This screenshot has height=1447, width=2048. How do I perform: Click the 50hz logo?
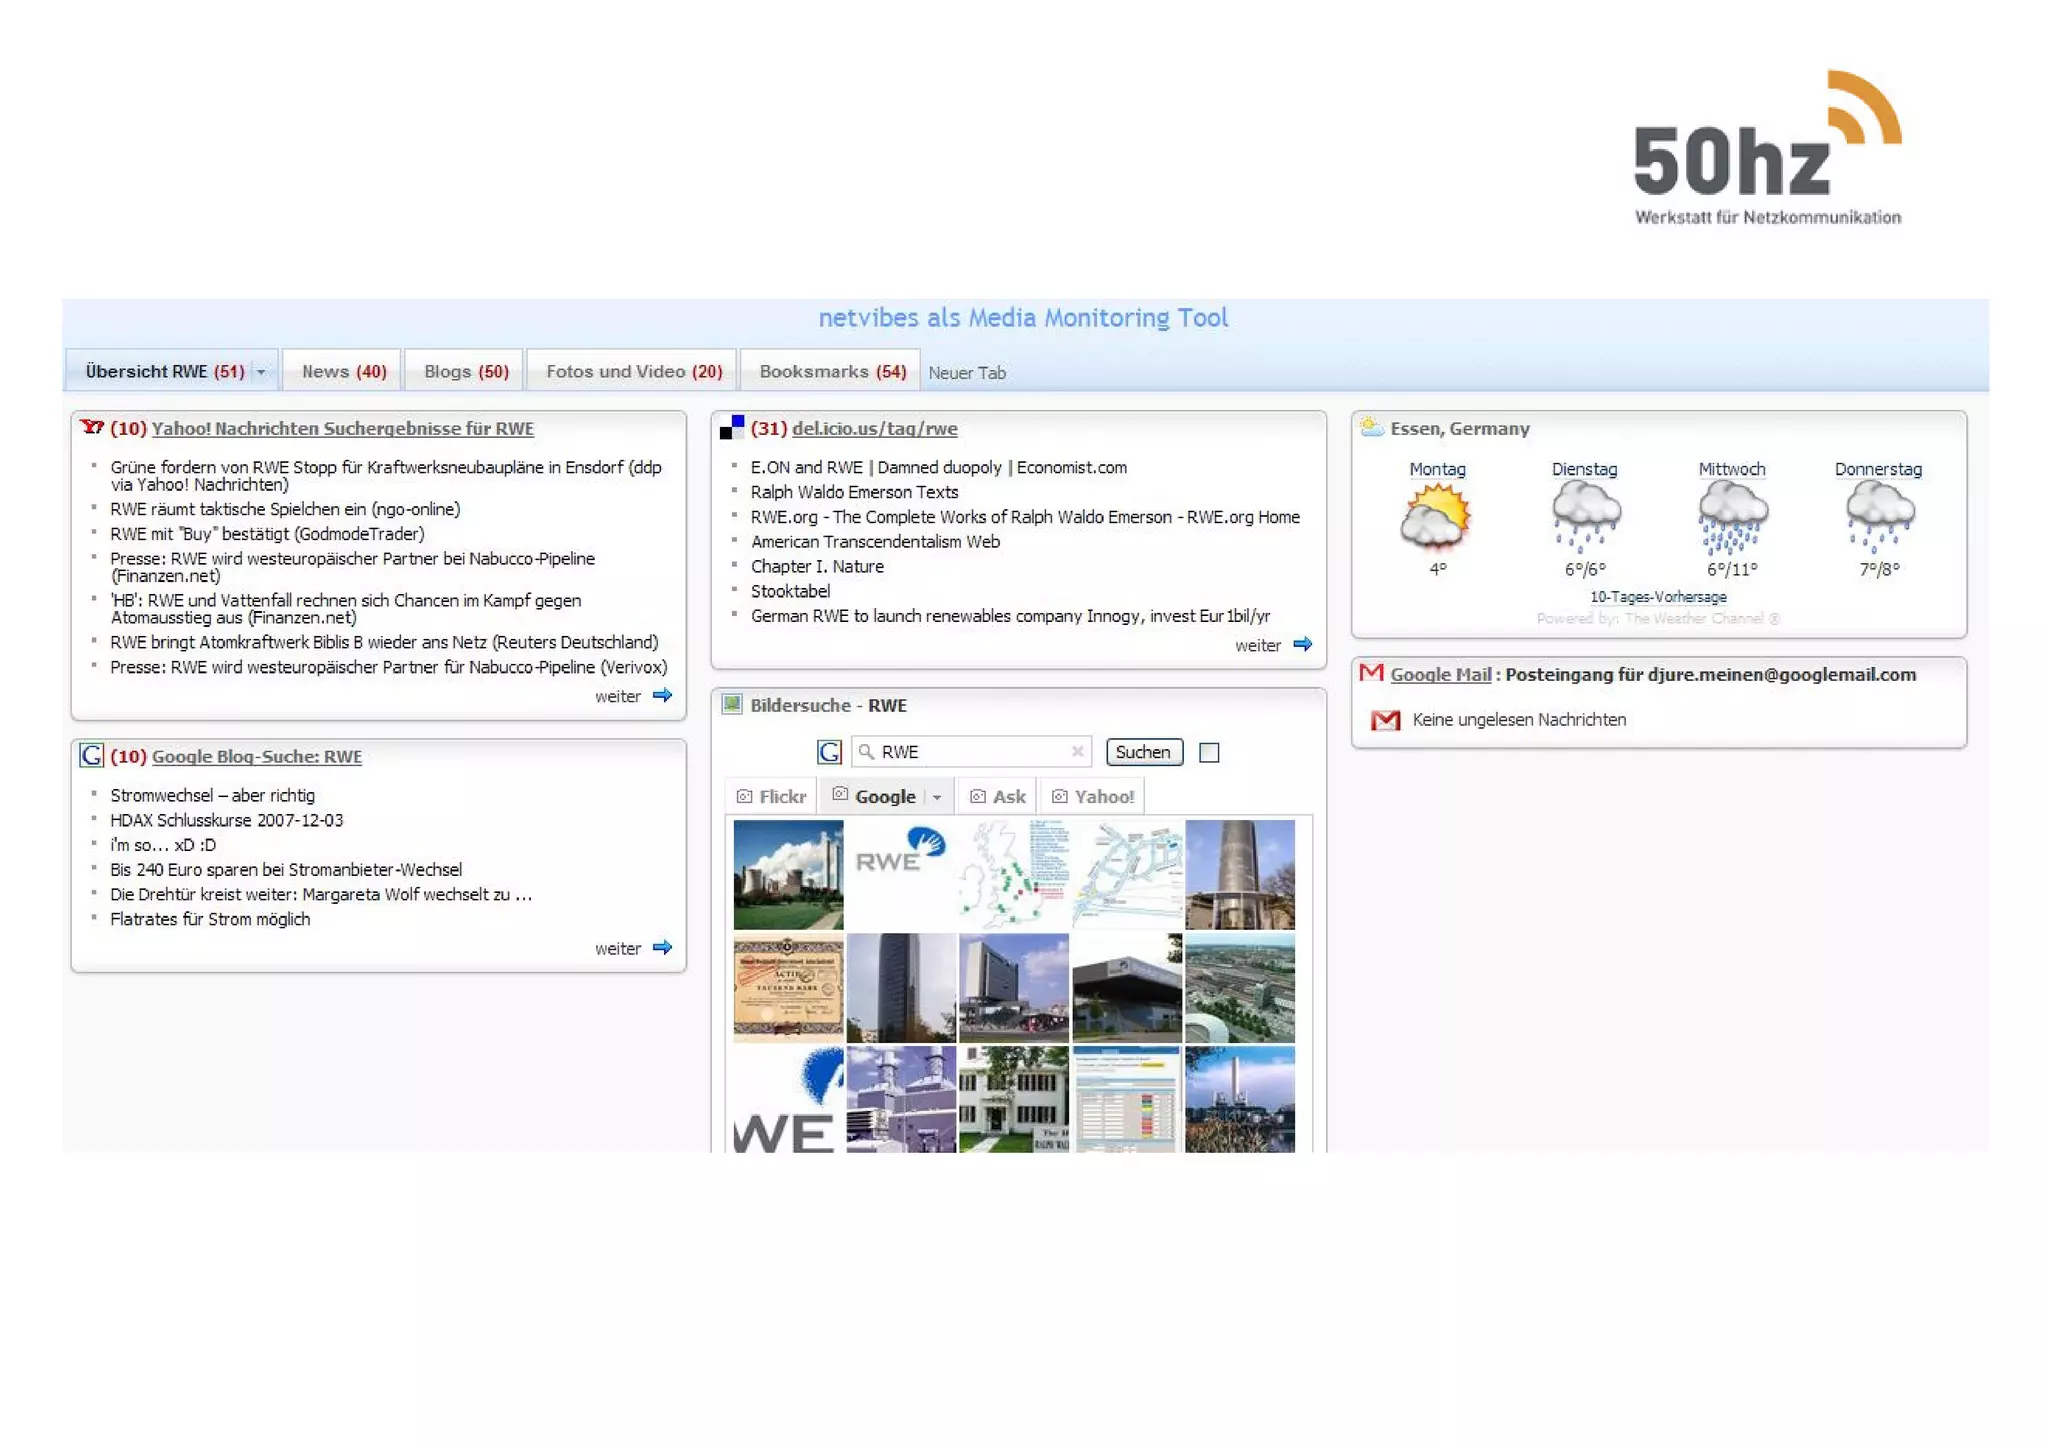1768,148
